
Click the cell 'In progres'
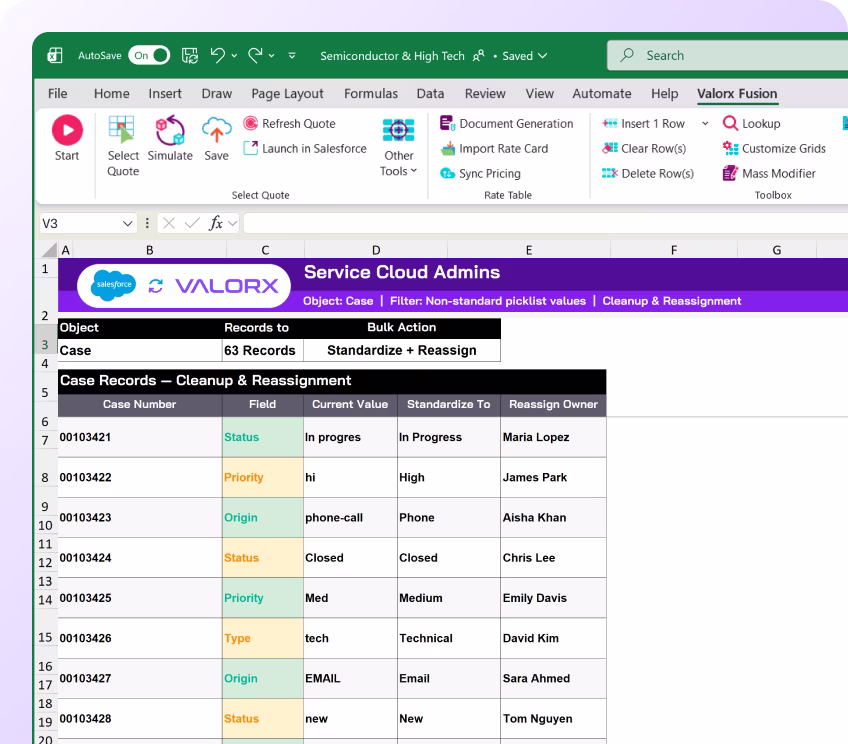[x=350, y=437]
